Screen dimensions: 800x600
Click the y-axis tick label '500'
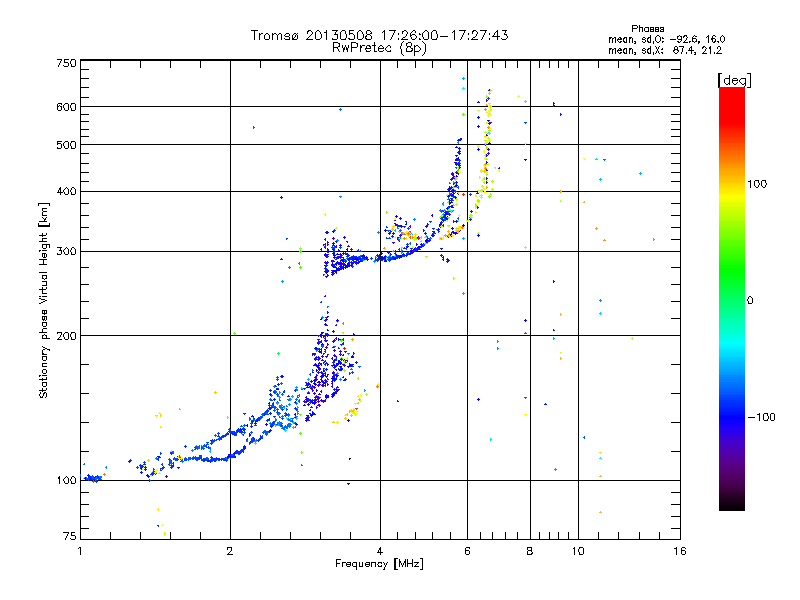[x=66, y=145]
